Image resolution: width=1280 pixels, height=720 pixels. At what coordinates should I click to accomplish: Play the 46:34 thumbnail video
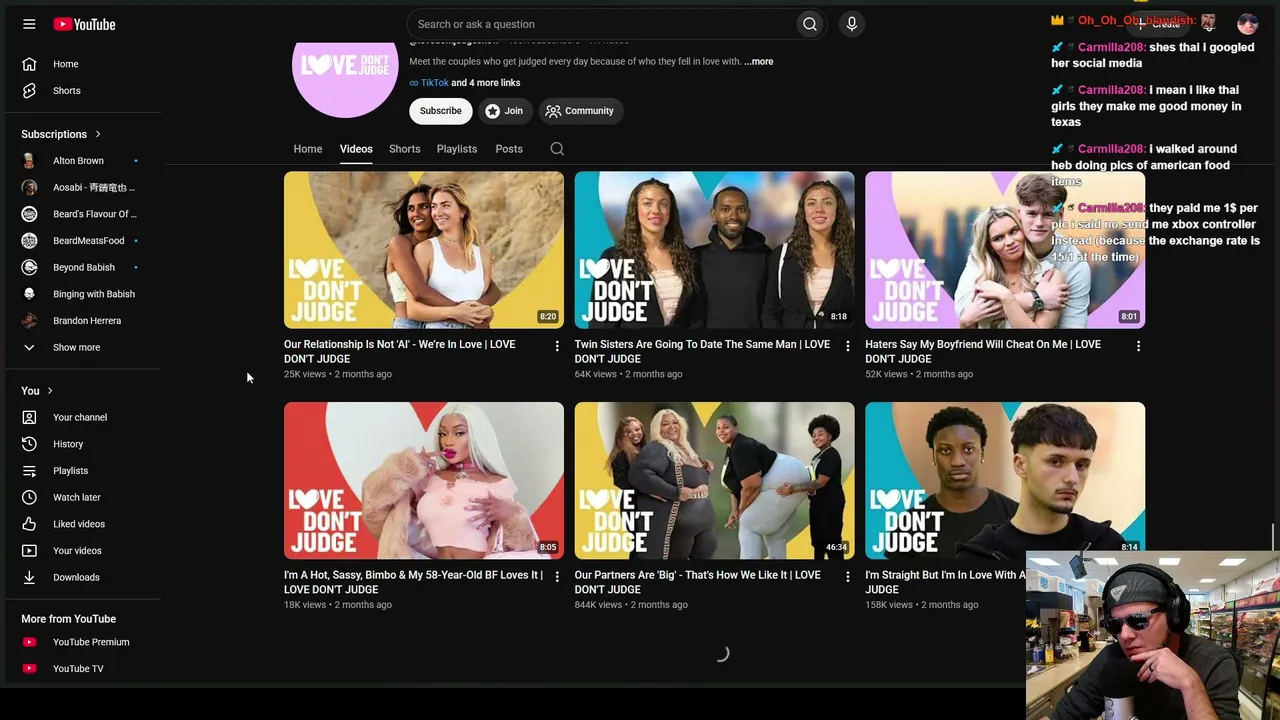point(714,481)
